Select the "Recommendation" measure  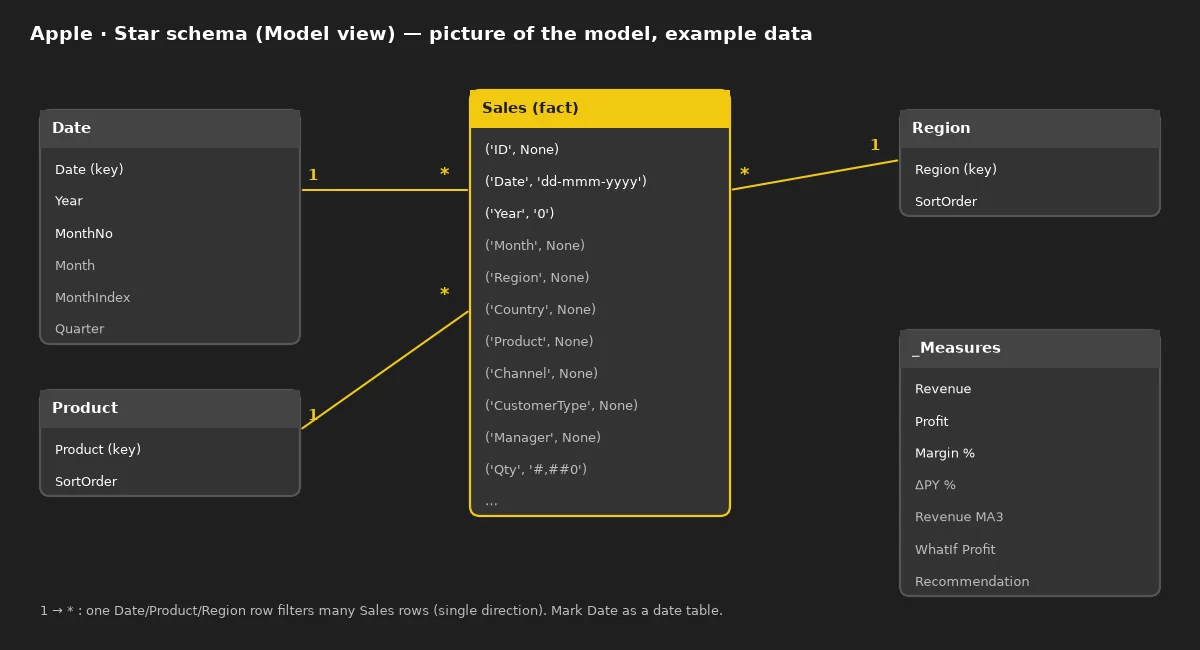[x=972, y=582]
